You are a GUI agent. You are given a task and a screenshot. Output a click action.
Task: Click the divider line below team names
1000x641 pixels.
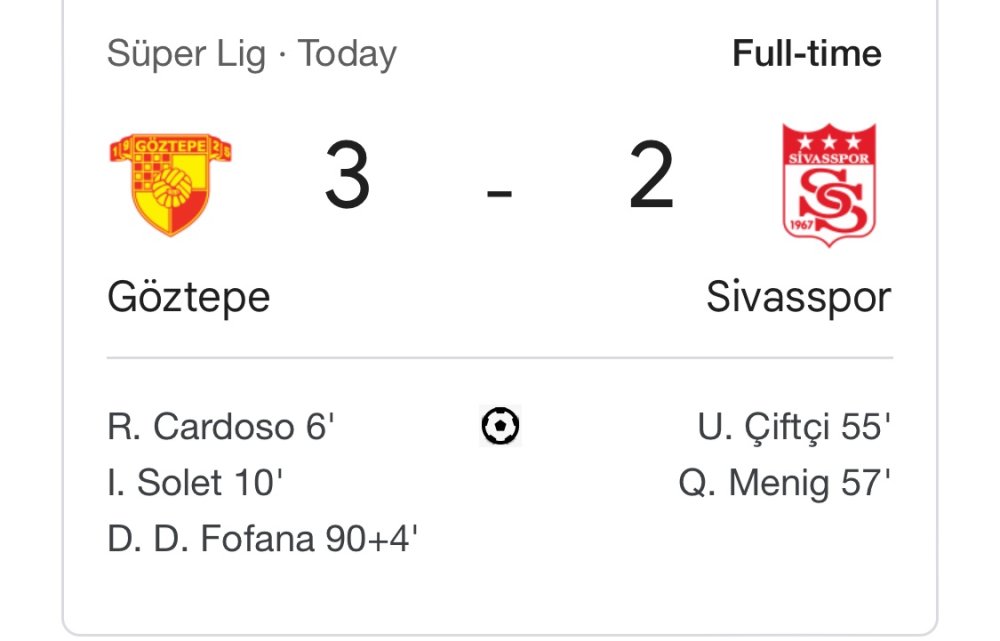[500, 357]
